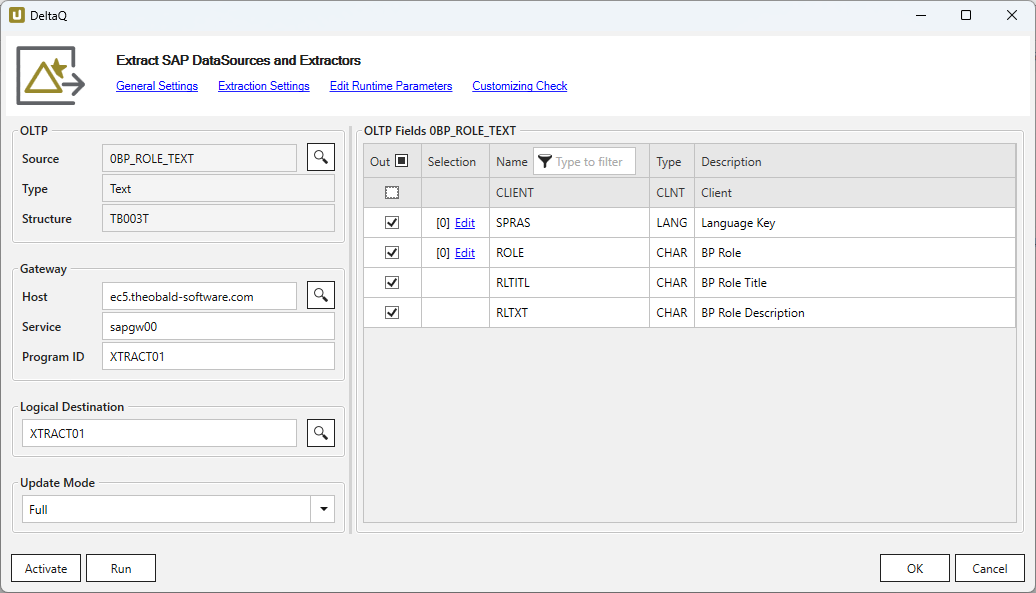Screen dimensions: 1036x593
Task: Open the General Settings link
Action: 157,86
